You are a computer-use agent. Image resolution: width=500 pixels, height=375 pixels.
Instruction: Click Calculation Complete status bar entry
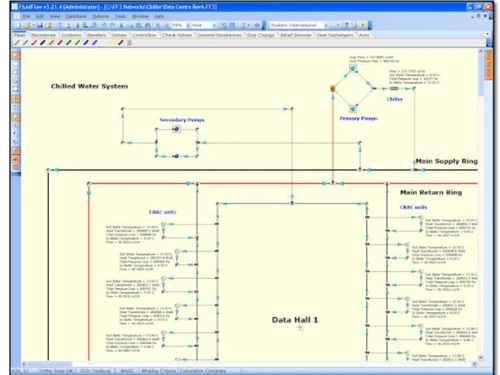tap(203, 371)
